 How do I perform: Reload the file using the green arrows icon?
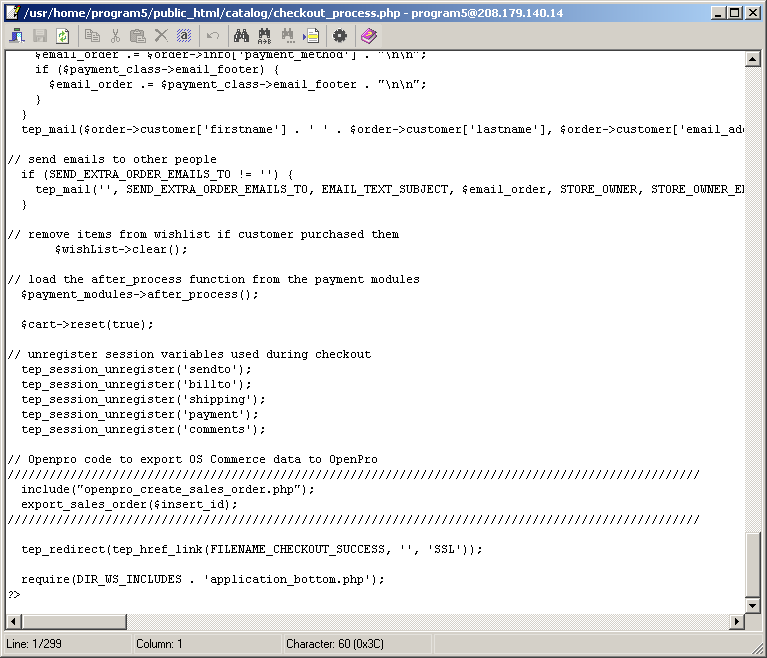point(63,36)
